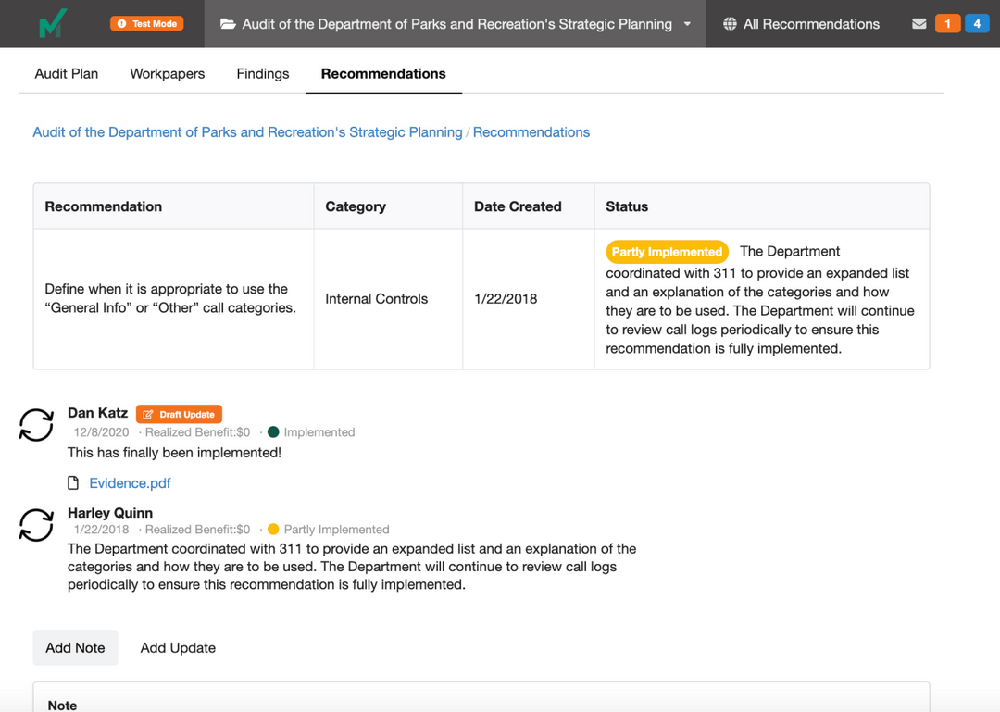
Task: Toggle the Test Mode badge
Action: click(147, 24)
